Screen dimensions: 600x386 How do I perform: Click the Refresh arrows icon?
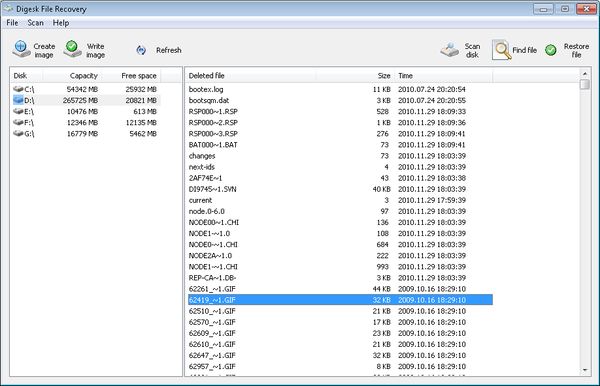(141, 50)
